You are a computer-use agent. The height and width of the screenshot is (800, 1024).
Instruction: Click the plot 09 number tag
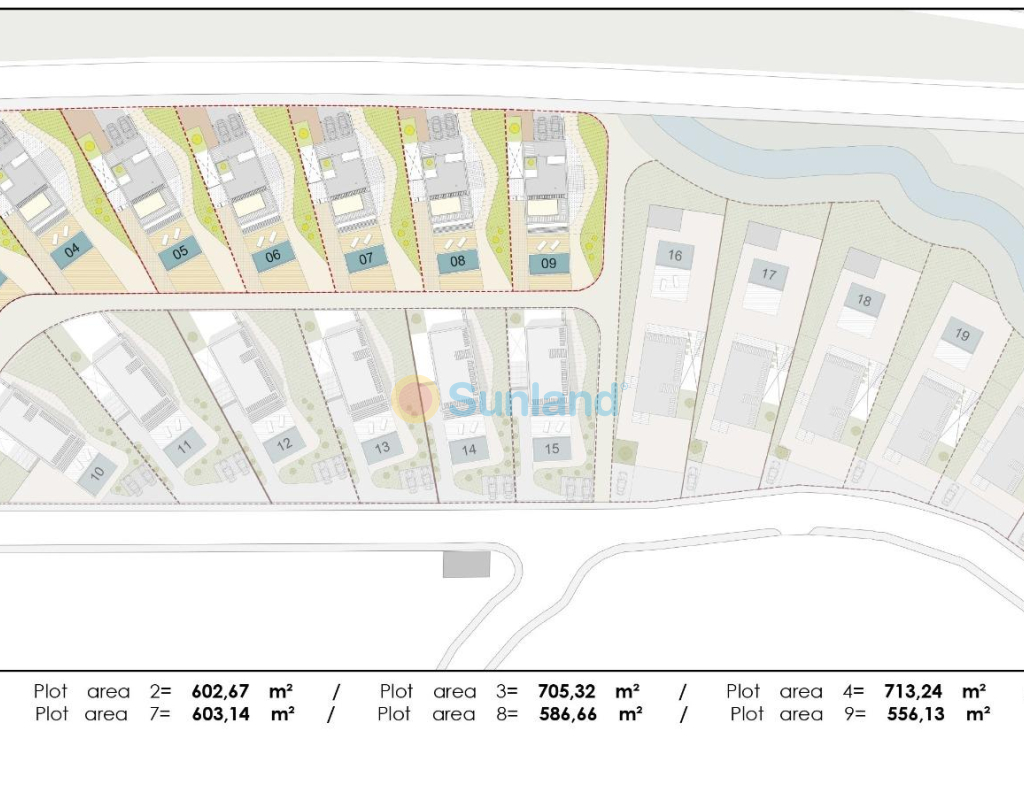(549, 264)
